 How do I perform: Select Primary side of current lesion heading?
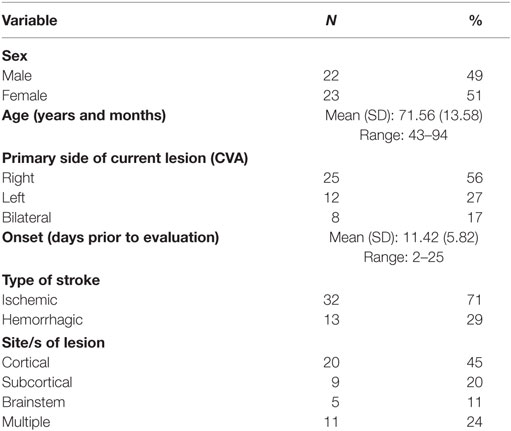(x=125, y=158)
